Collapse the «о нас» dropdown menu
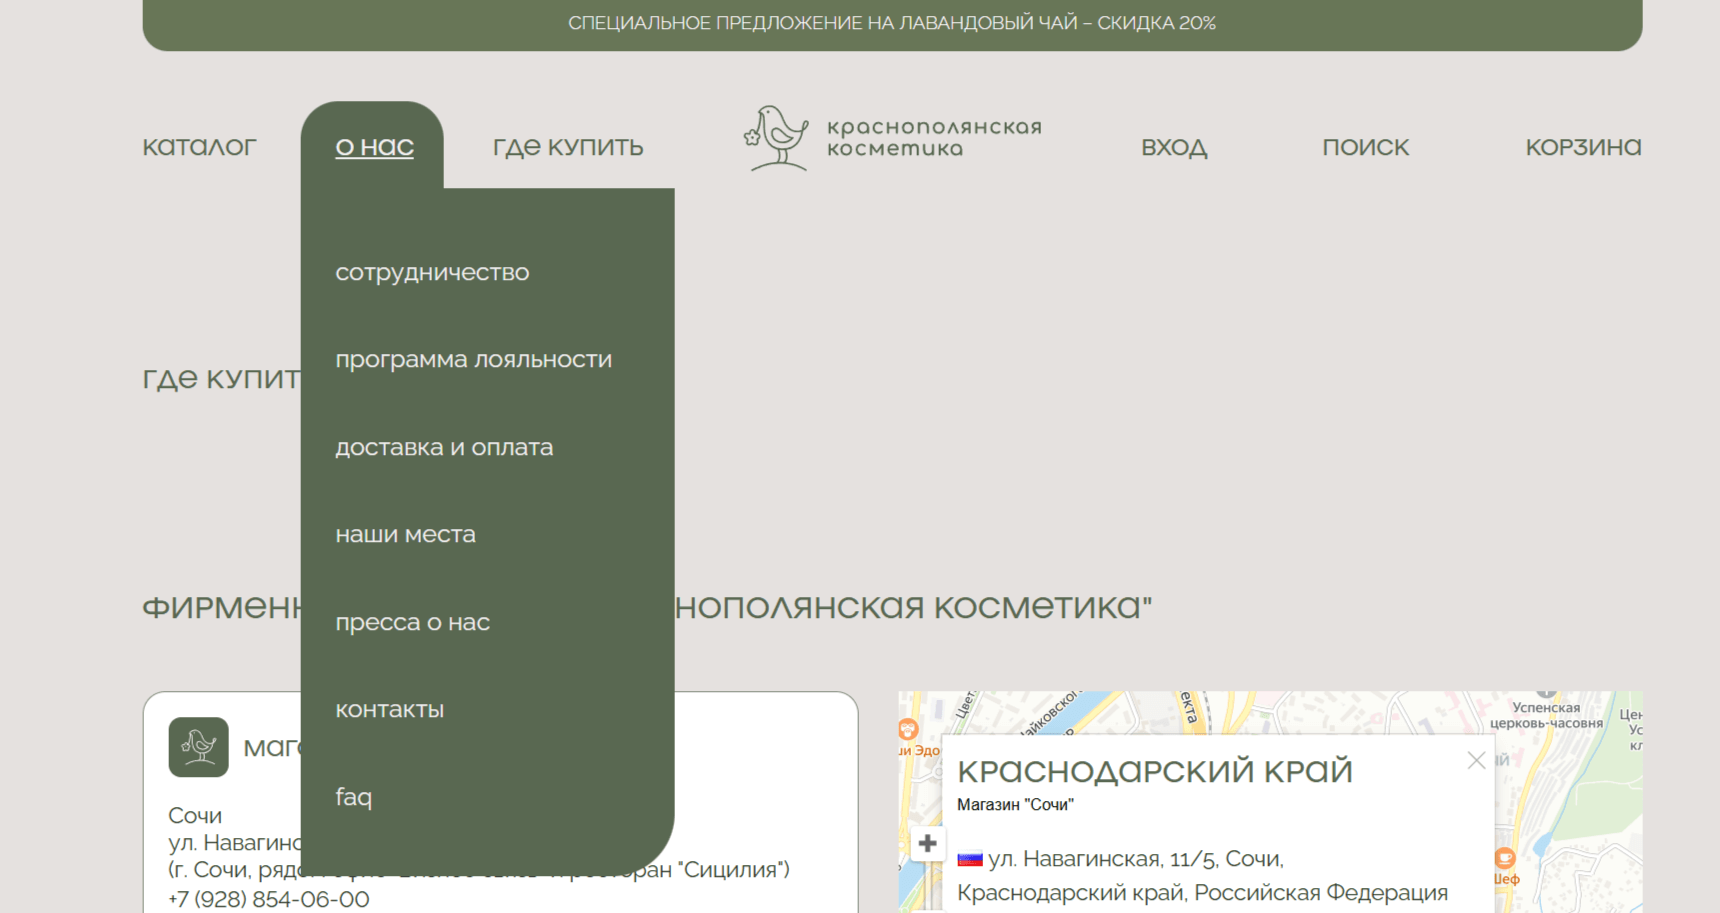This screenshot has height=913, width=1720. [374, 147]
